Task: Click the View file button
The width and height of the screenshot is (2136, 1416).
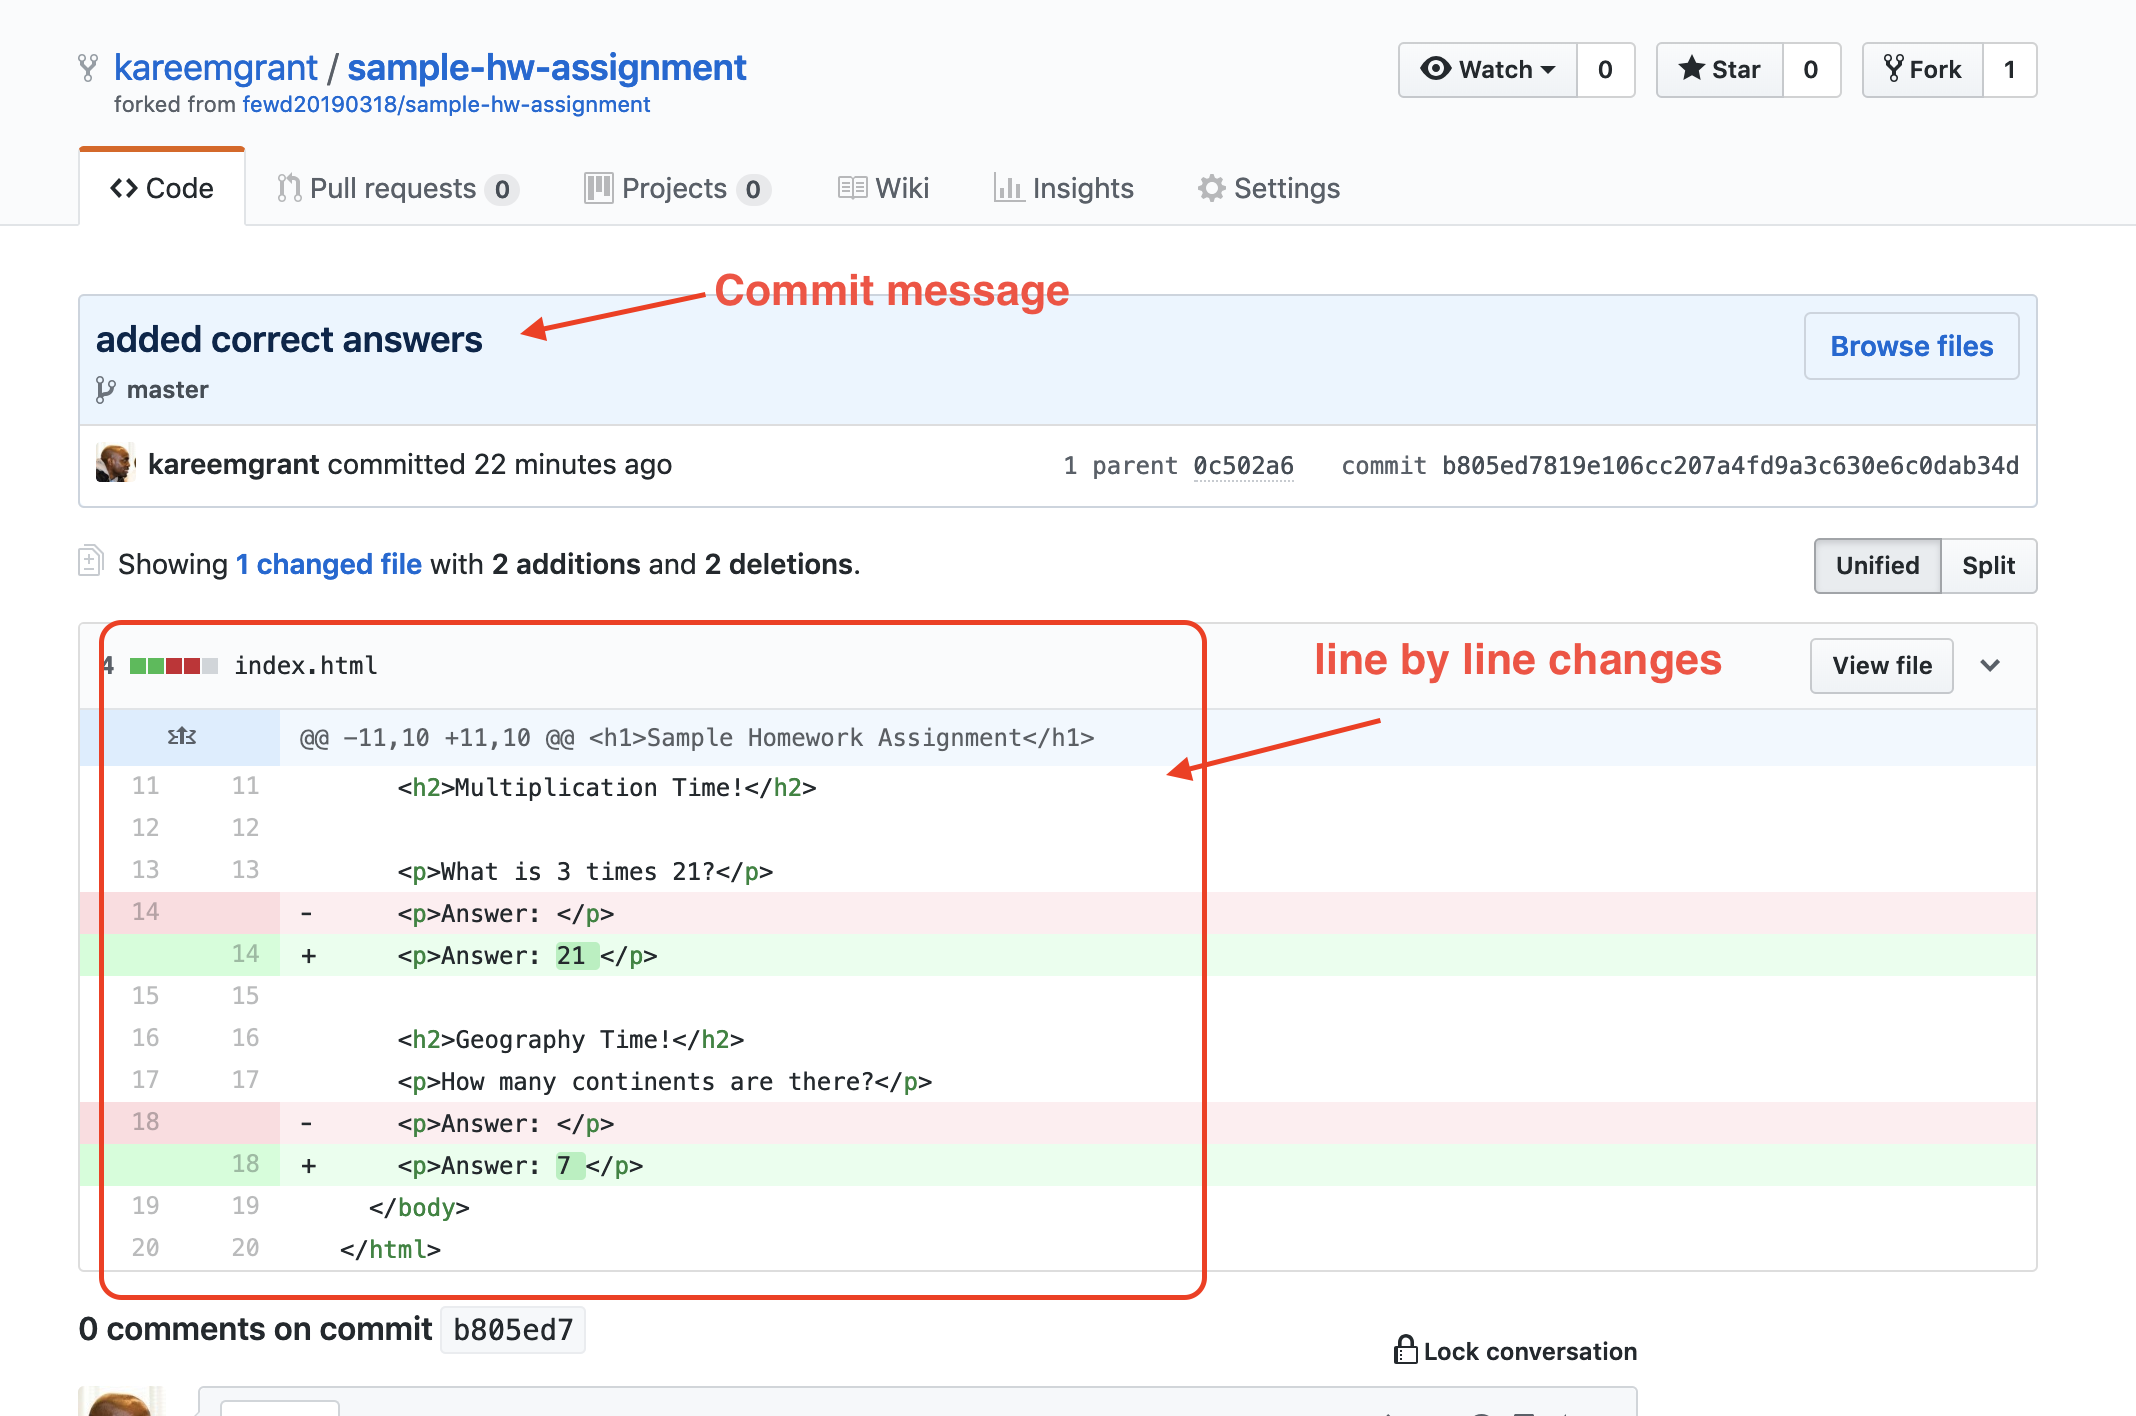Action: [x=1881, y=666]
